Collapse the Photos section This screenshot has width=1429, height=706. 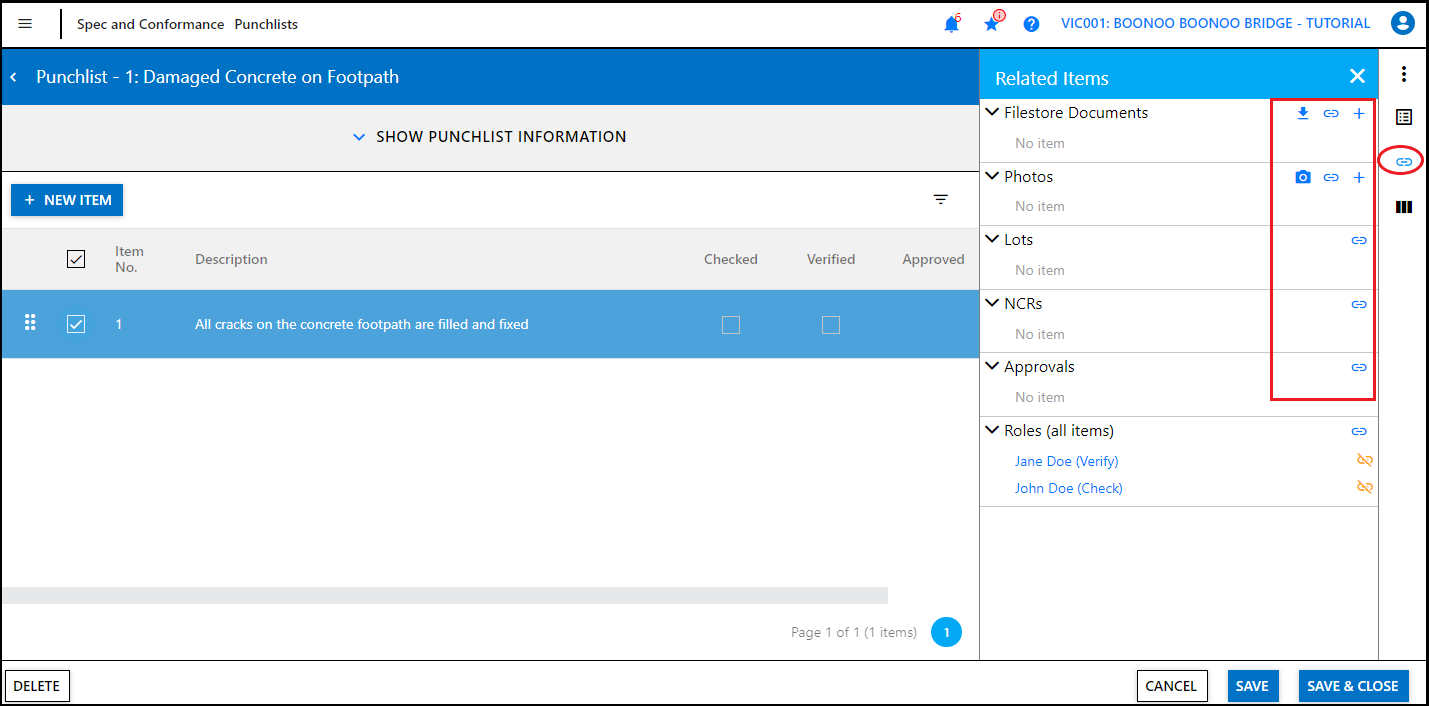pyautogui.click(x=992, y=176)
